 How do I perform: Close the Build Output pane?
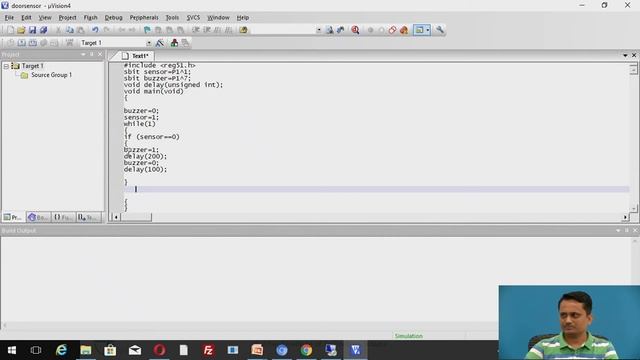click(x=635, y=231)
